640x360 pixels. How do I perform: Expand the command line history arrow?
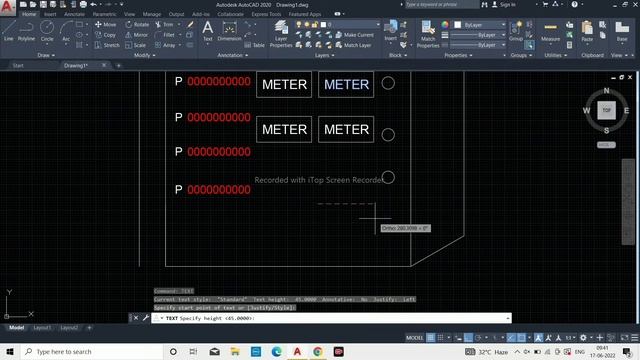click(508, 318)
